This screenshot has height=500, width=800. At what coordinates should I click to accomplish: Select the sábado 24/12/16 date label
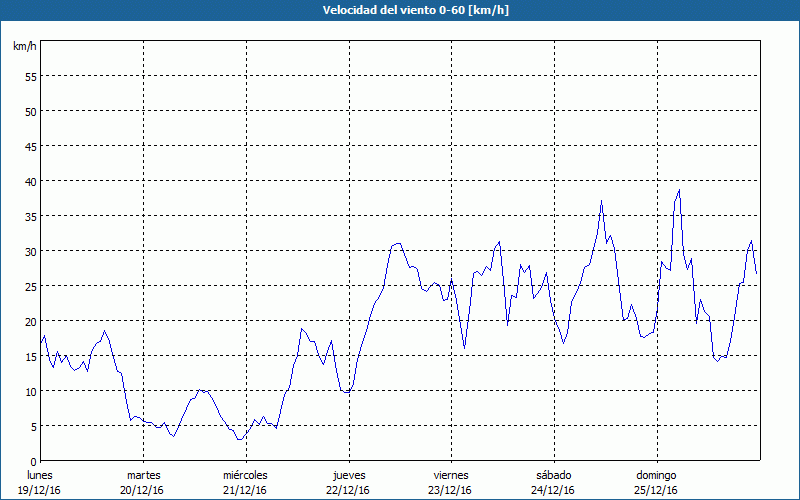click(x=553, y=482)
